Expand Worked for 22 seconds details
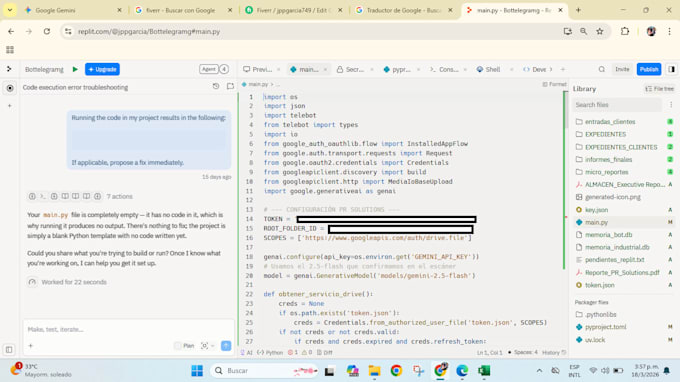Viewport: 680px width, 382px height. pos(74,282)
